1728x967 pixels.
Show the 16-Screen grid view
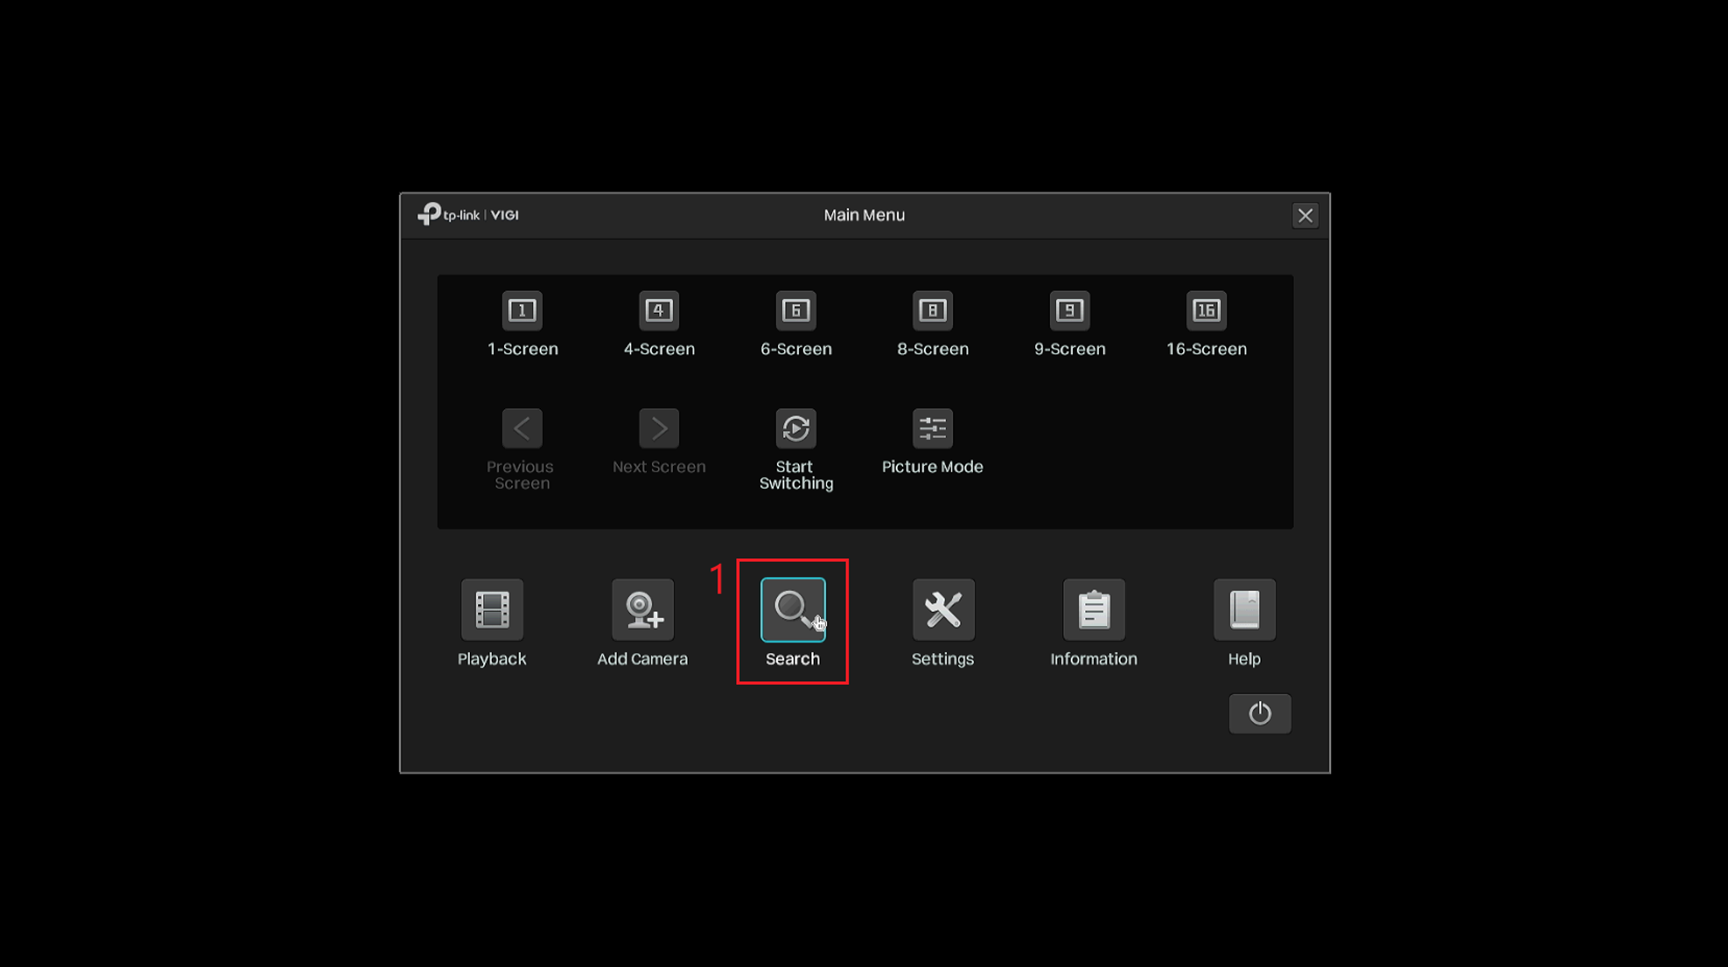tap(1206, 311)
